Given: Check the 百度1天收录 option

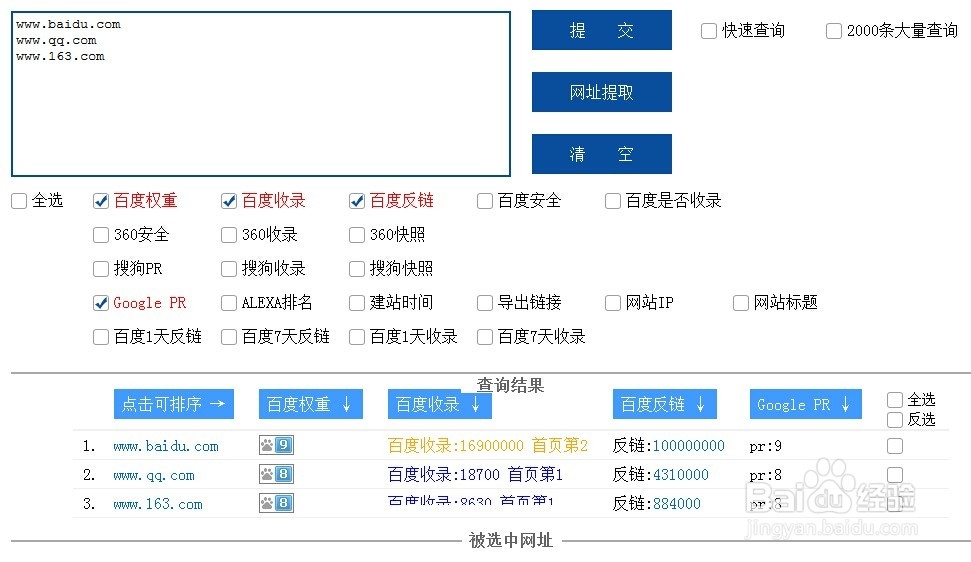Looking at the screenshot, I should click(x=357, y=337).
